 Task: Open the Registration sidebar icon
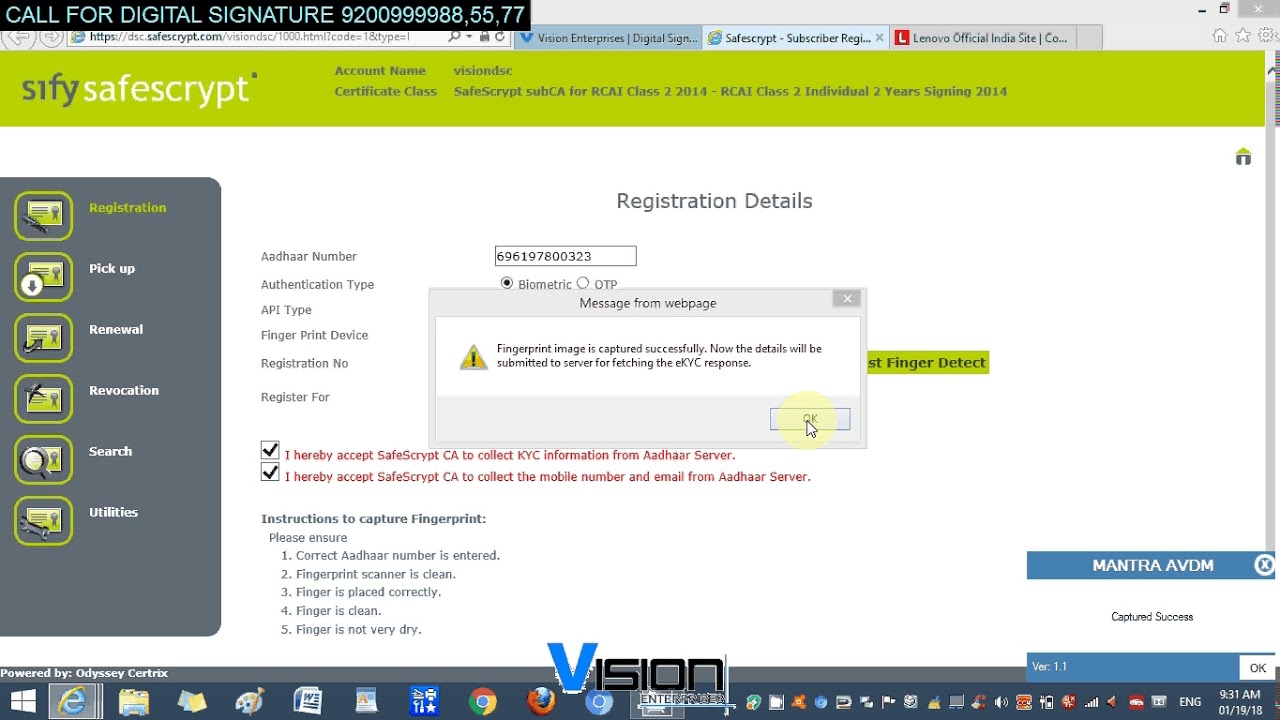click(43, 215)
